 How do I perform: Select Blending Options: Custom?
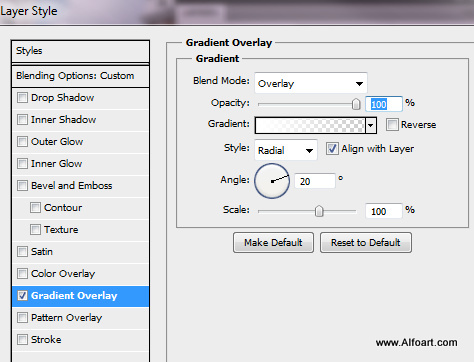coord(80,76)
